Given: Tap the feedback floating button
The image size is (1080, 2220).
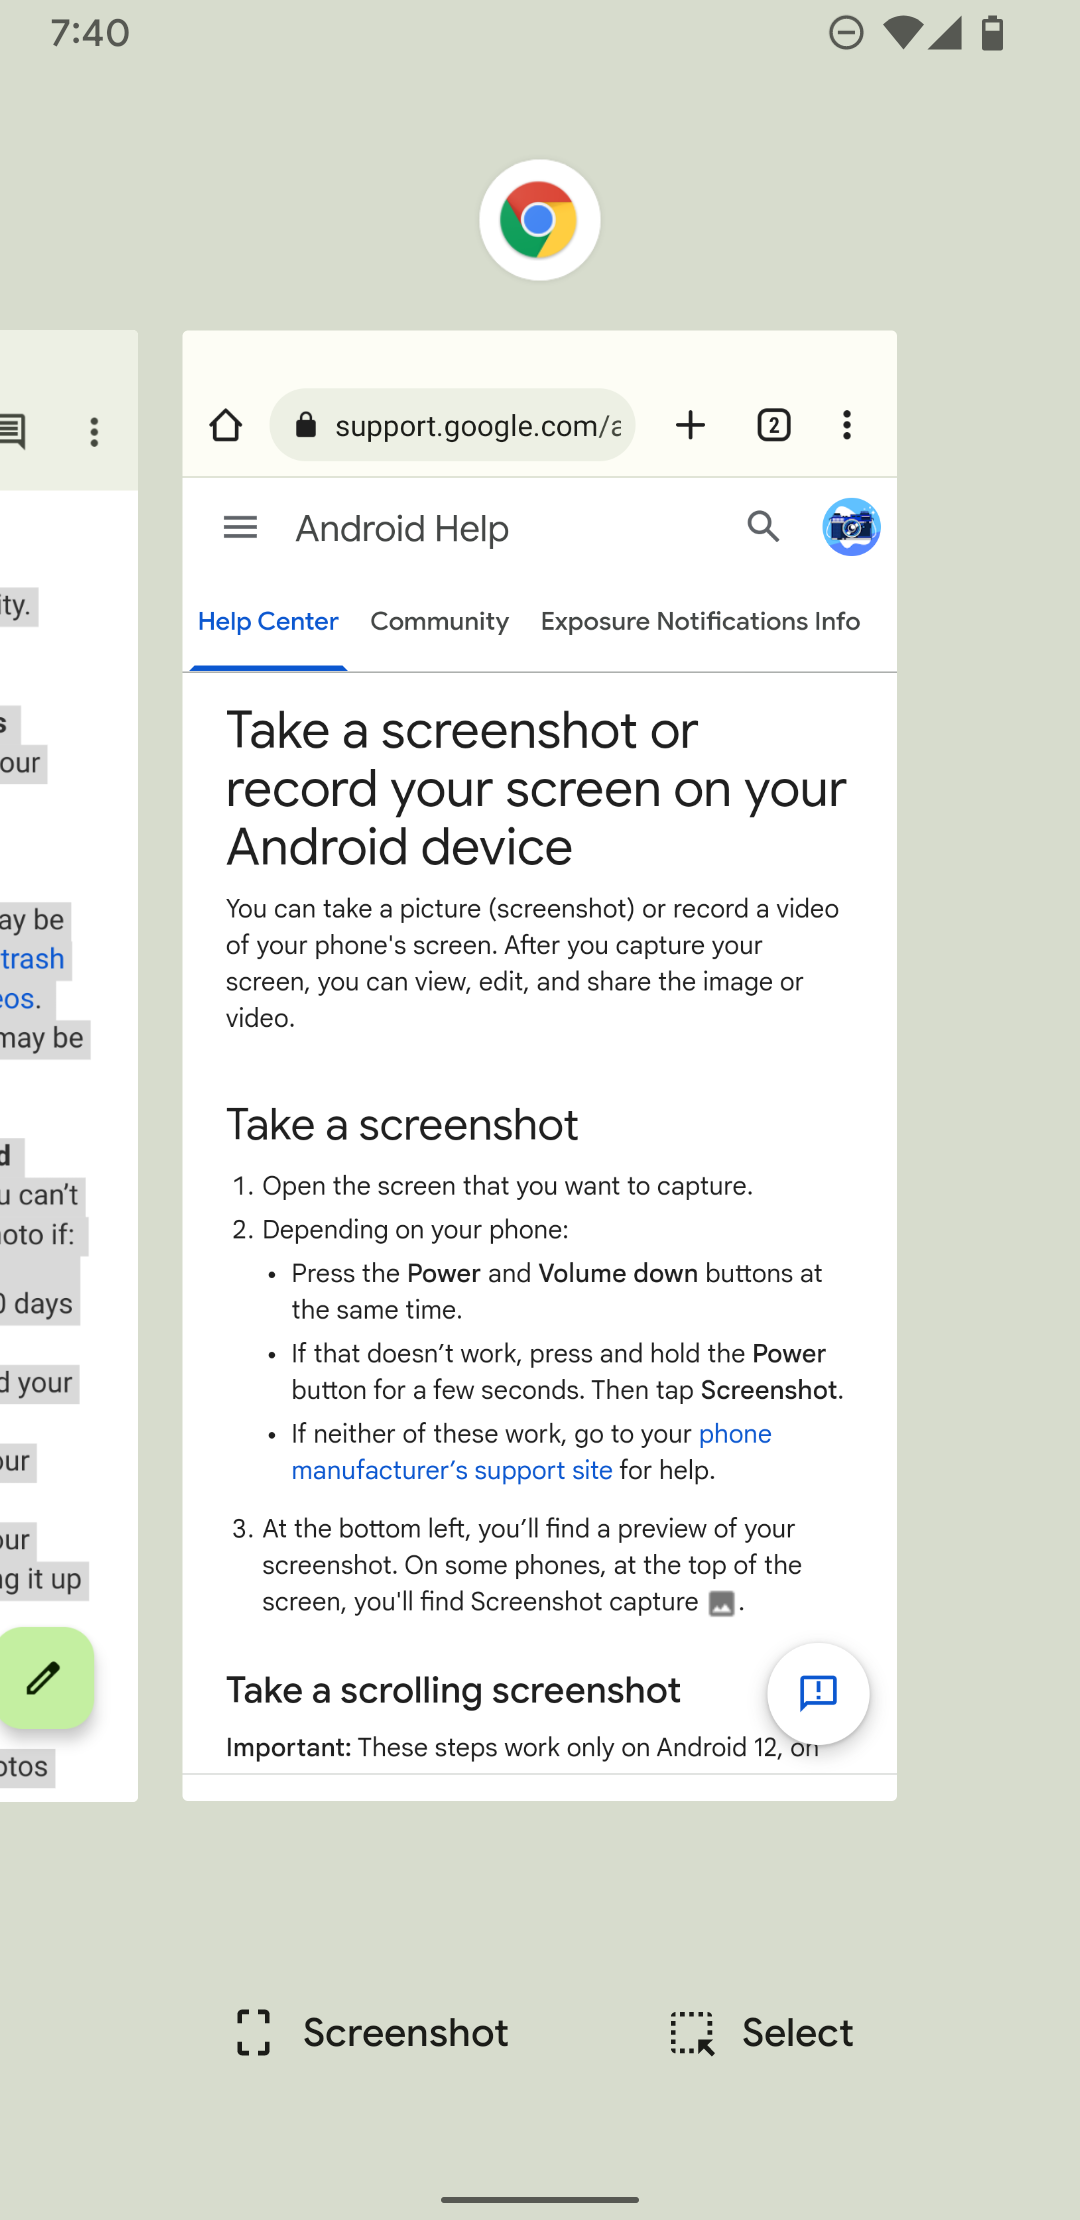Looking at the screenshot, I should pyautogui.click(x=818, y=1693).
